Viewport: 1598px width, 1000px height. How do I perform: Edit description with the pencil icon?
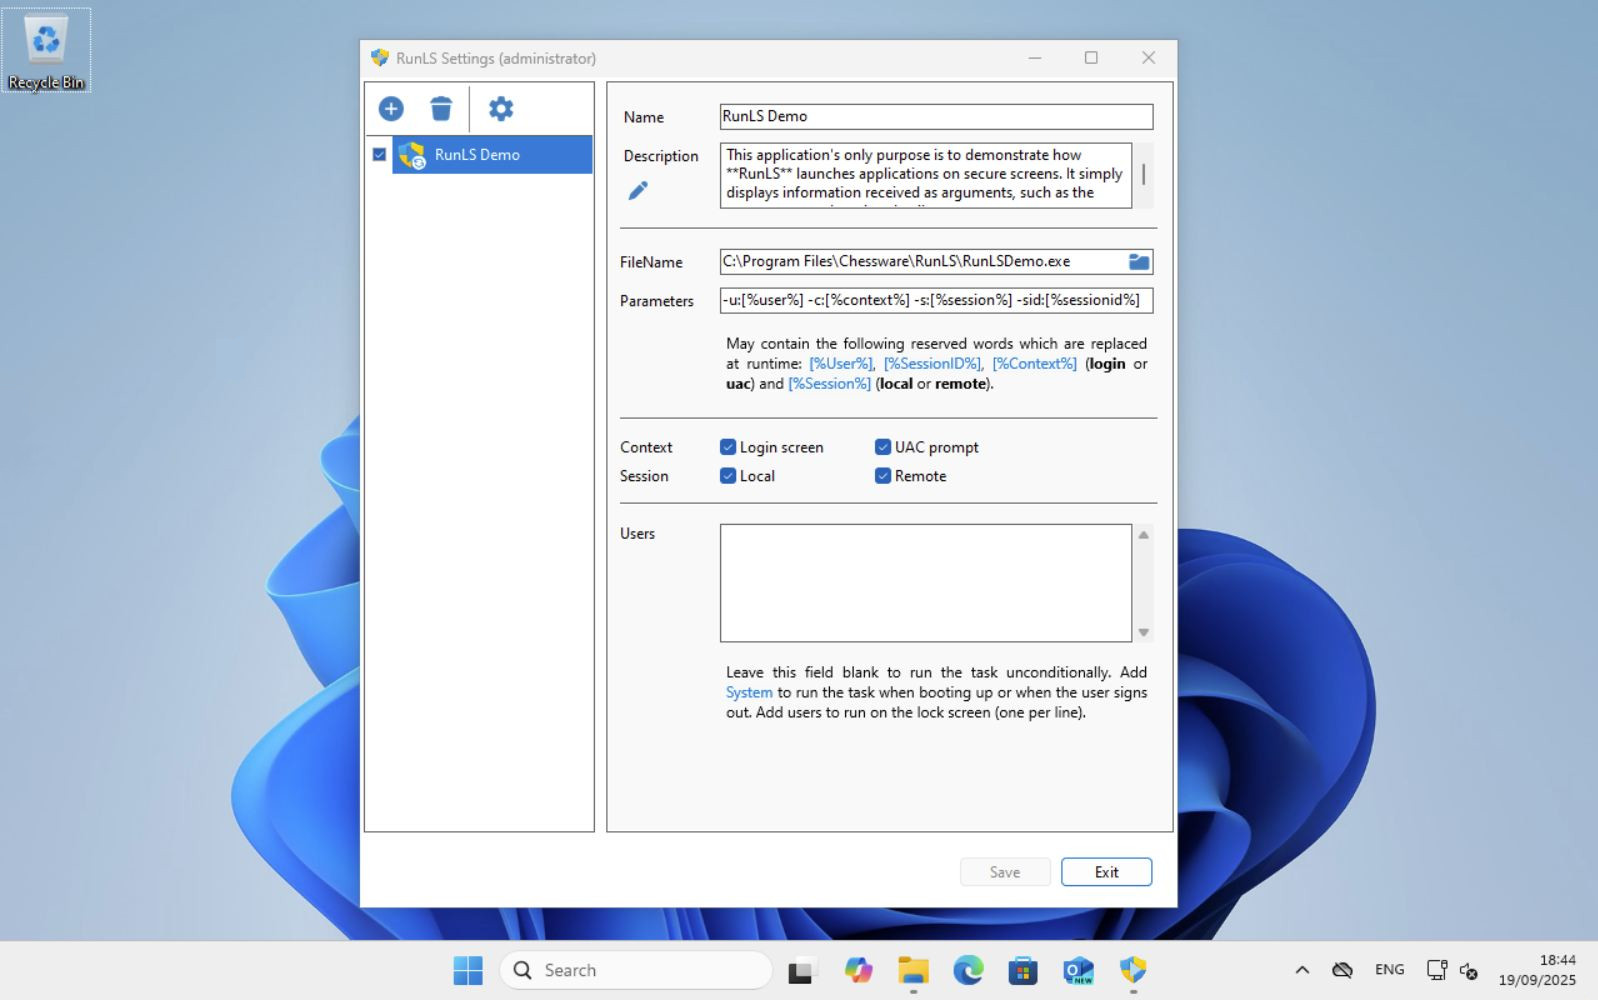pos(638,190)
